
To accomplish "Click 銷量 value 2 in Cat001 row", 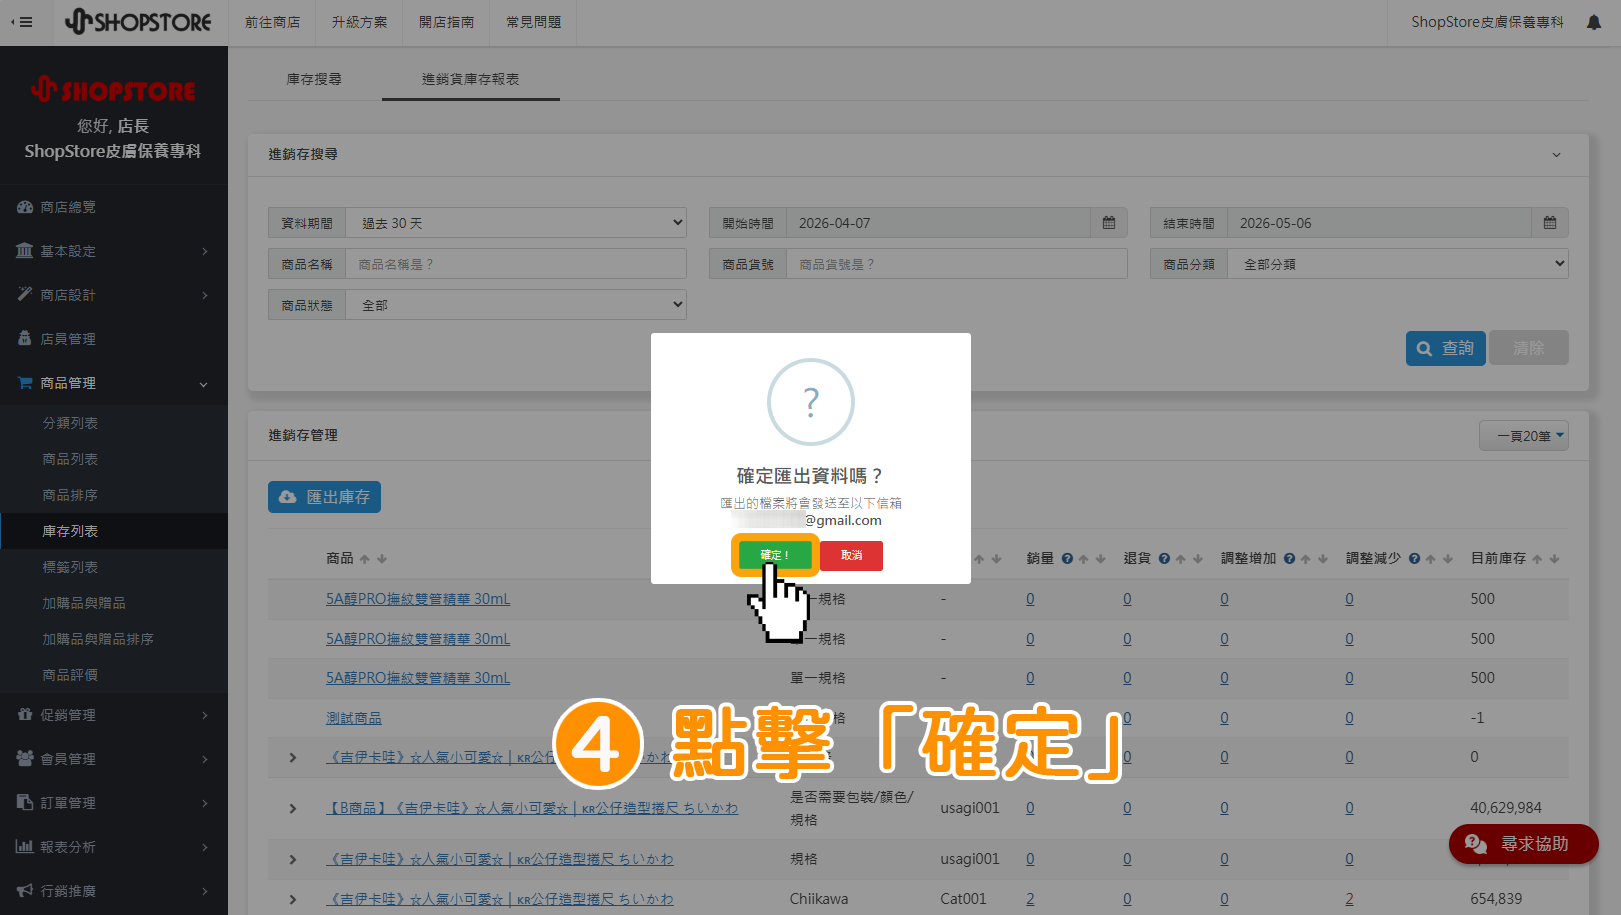I will tap(1030, 899).
